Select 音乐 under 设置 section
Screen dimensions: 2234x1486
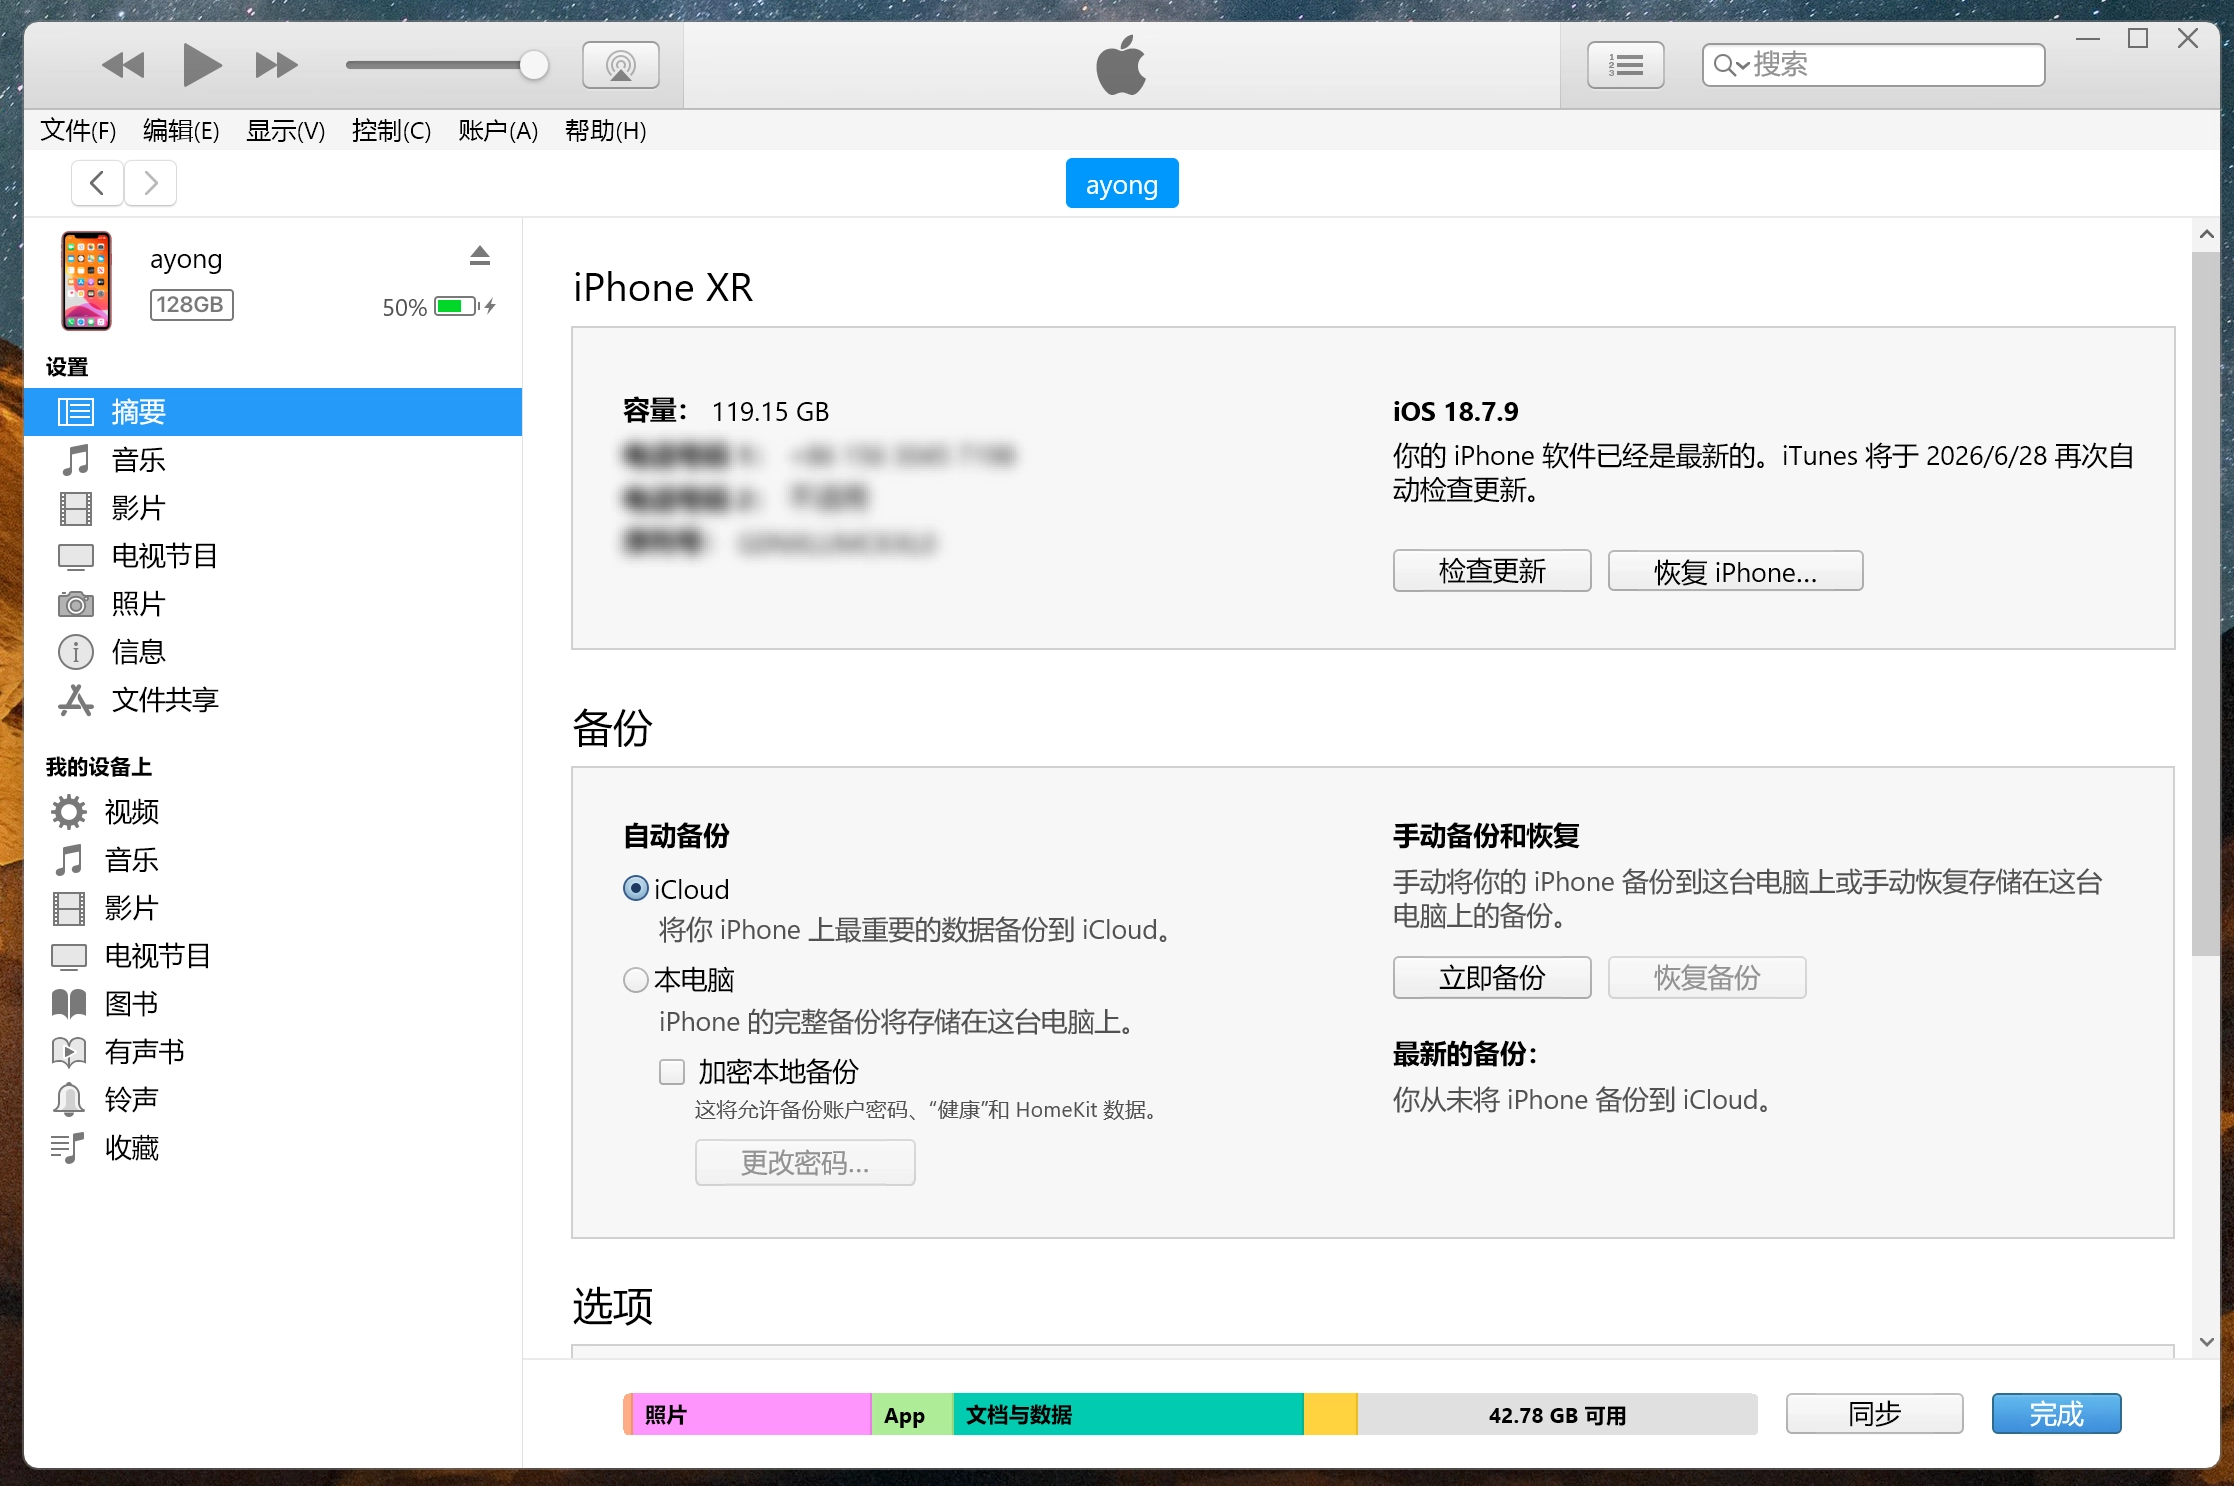click(273, 460)
